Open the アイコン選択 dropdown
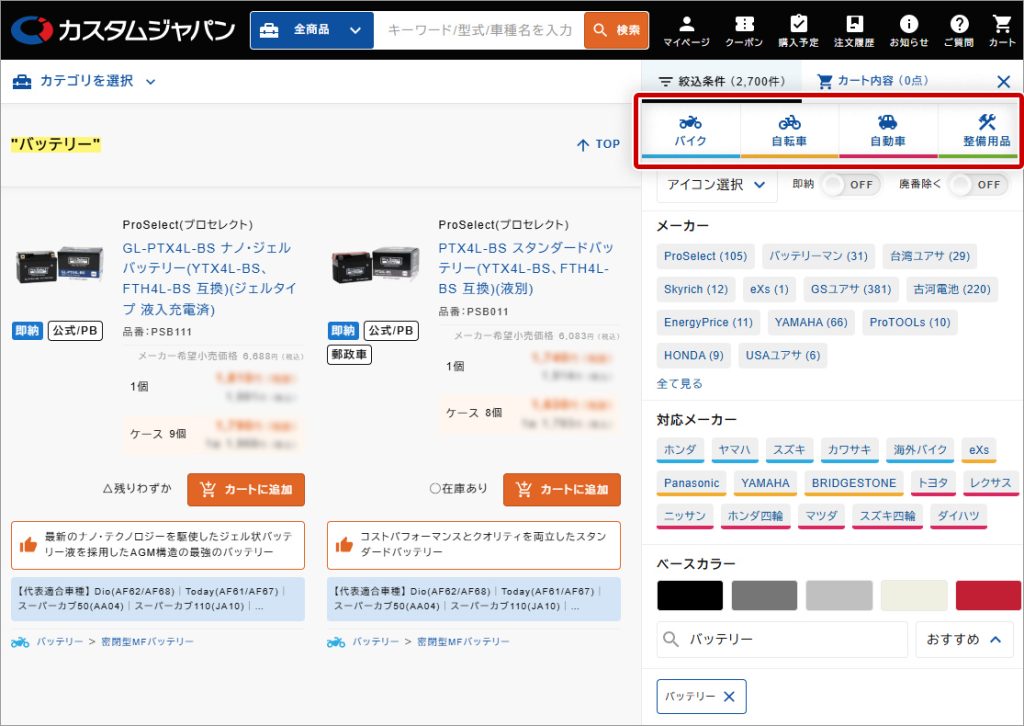Image resolution: width=1024 pixels, height=726 pixels. point(716,185)
